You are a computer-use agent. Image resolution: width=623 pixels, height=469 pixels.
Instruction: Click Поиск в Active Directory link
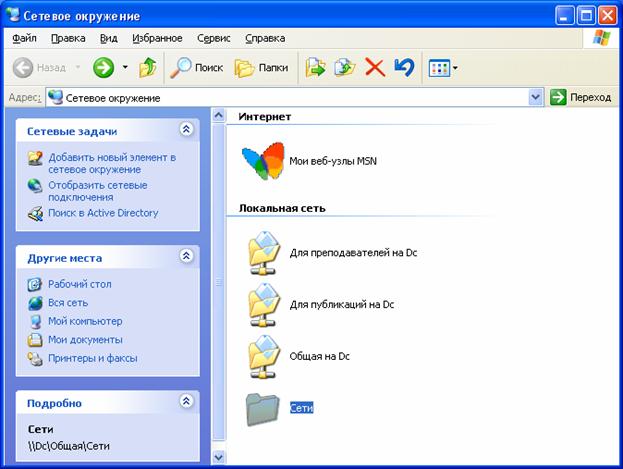click(x=103, y=213)
